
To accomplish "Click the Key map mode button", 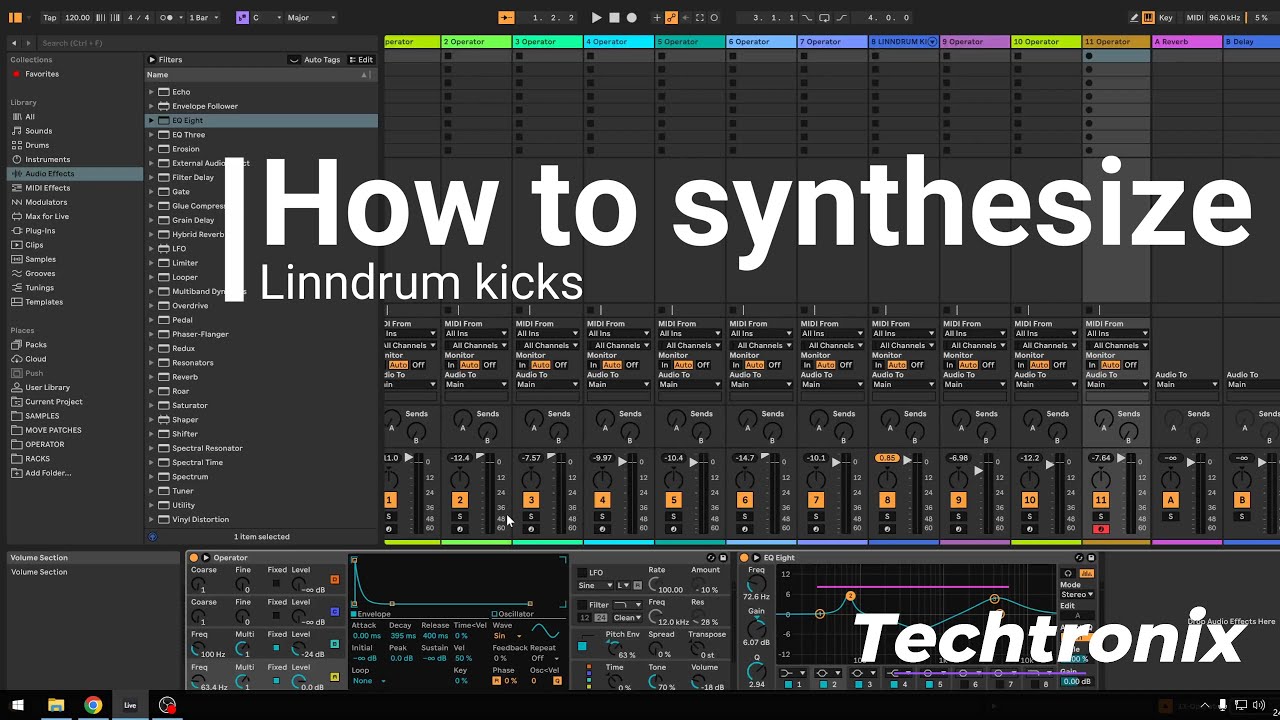I will tap(1166, 17).
